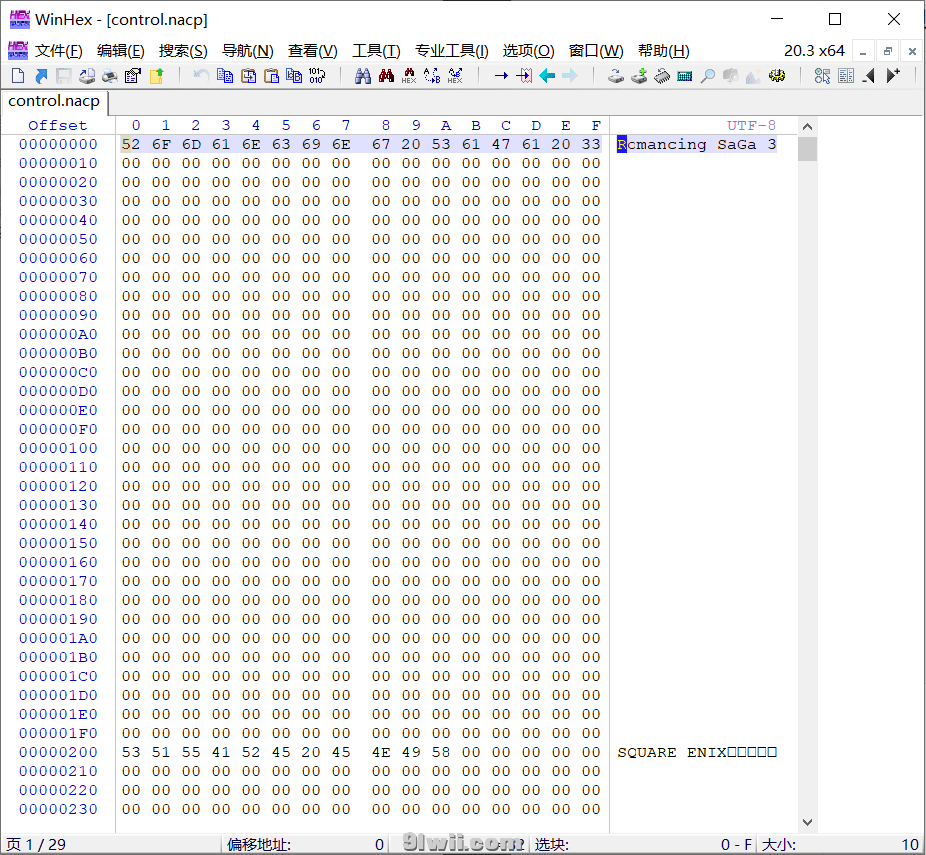Viewport: 926px width, 855px height.
Task: Open the 编辑(E) menu
Action: [x=120, y=51]
